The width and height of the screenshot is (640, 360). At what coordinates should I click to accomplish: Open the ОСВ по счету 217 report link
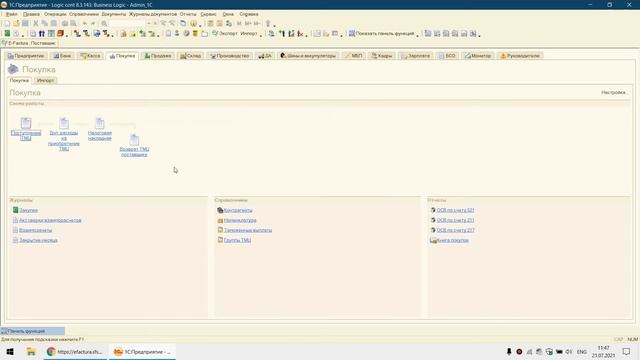click(456, 230)
